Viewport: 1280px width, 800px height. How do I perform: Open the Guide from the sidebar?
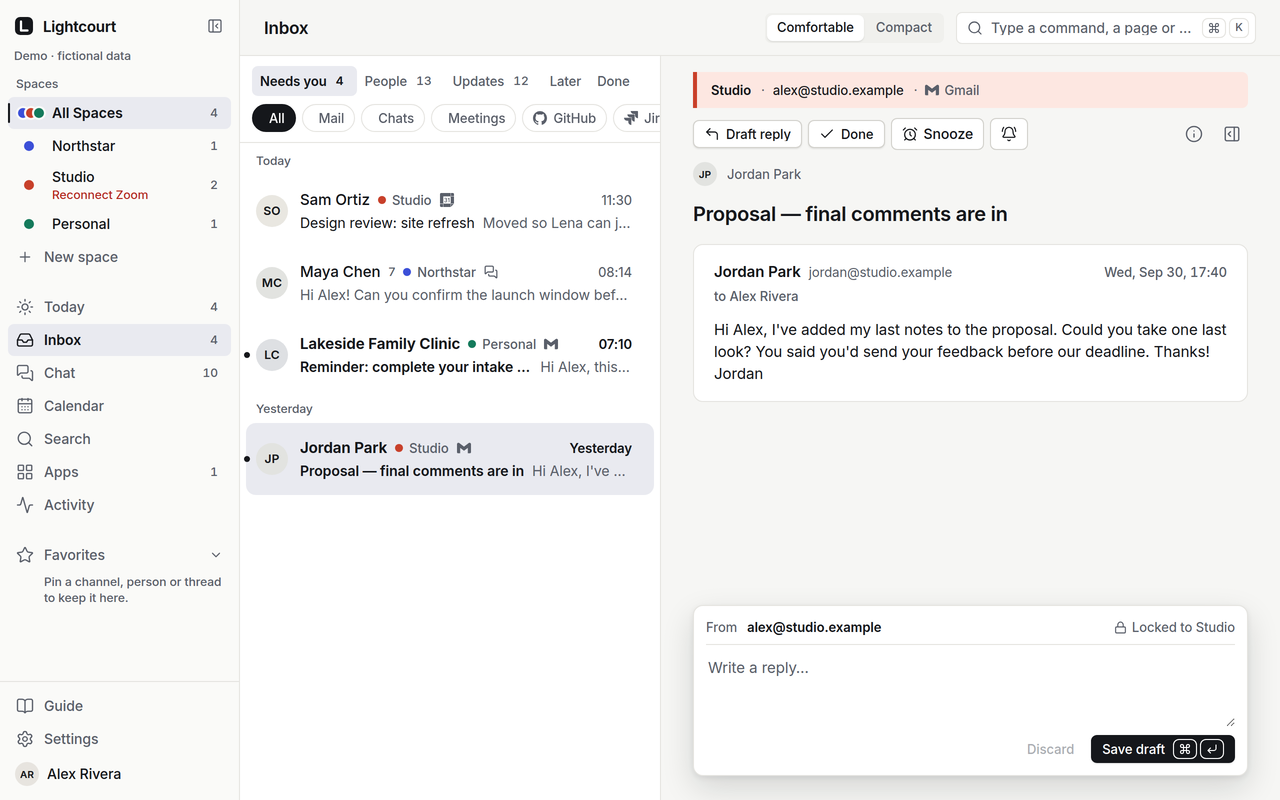coord(120,706)
